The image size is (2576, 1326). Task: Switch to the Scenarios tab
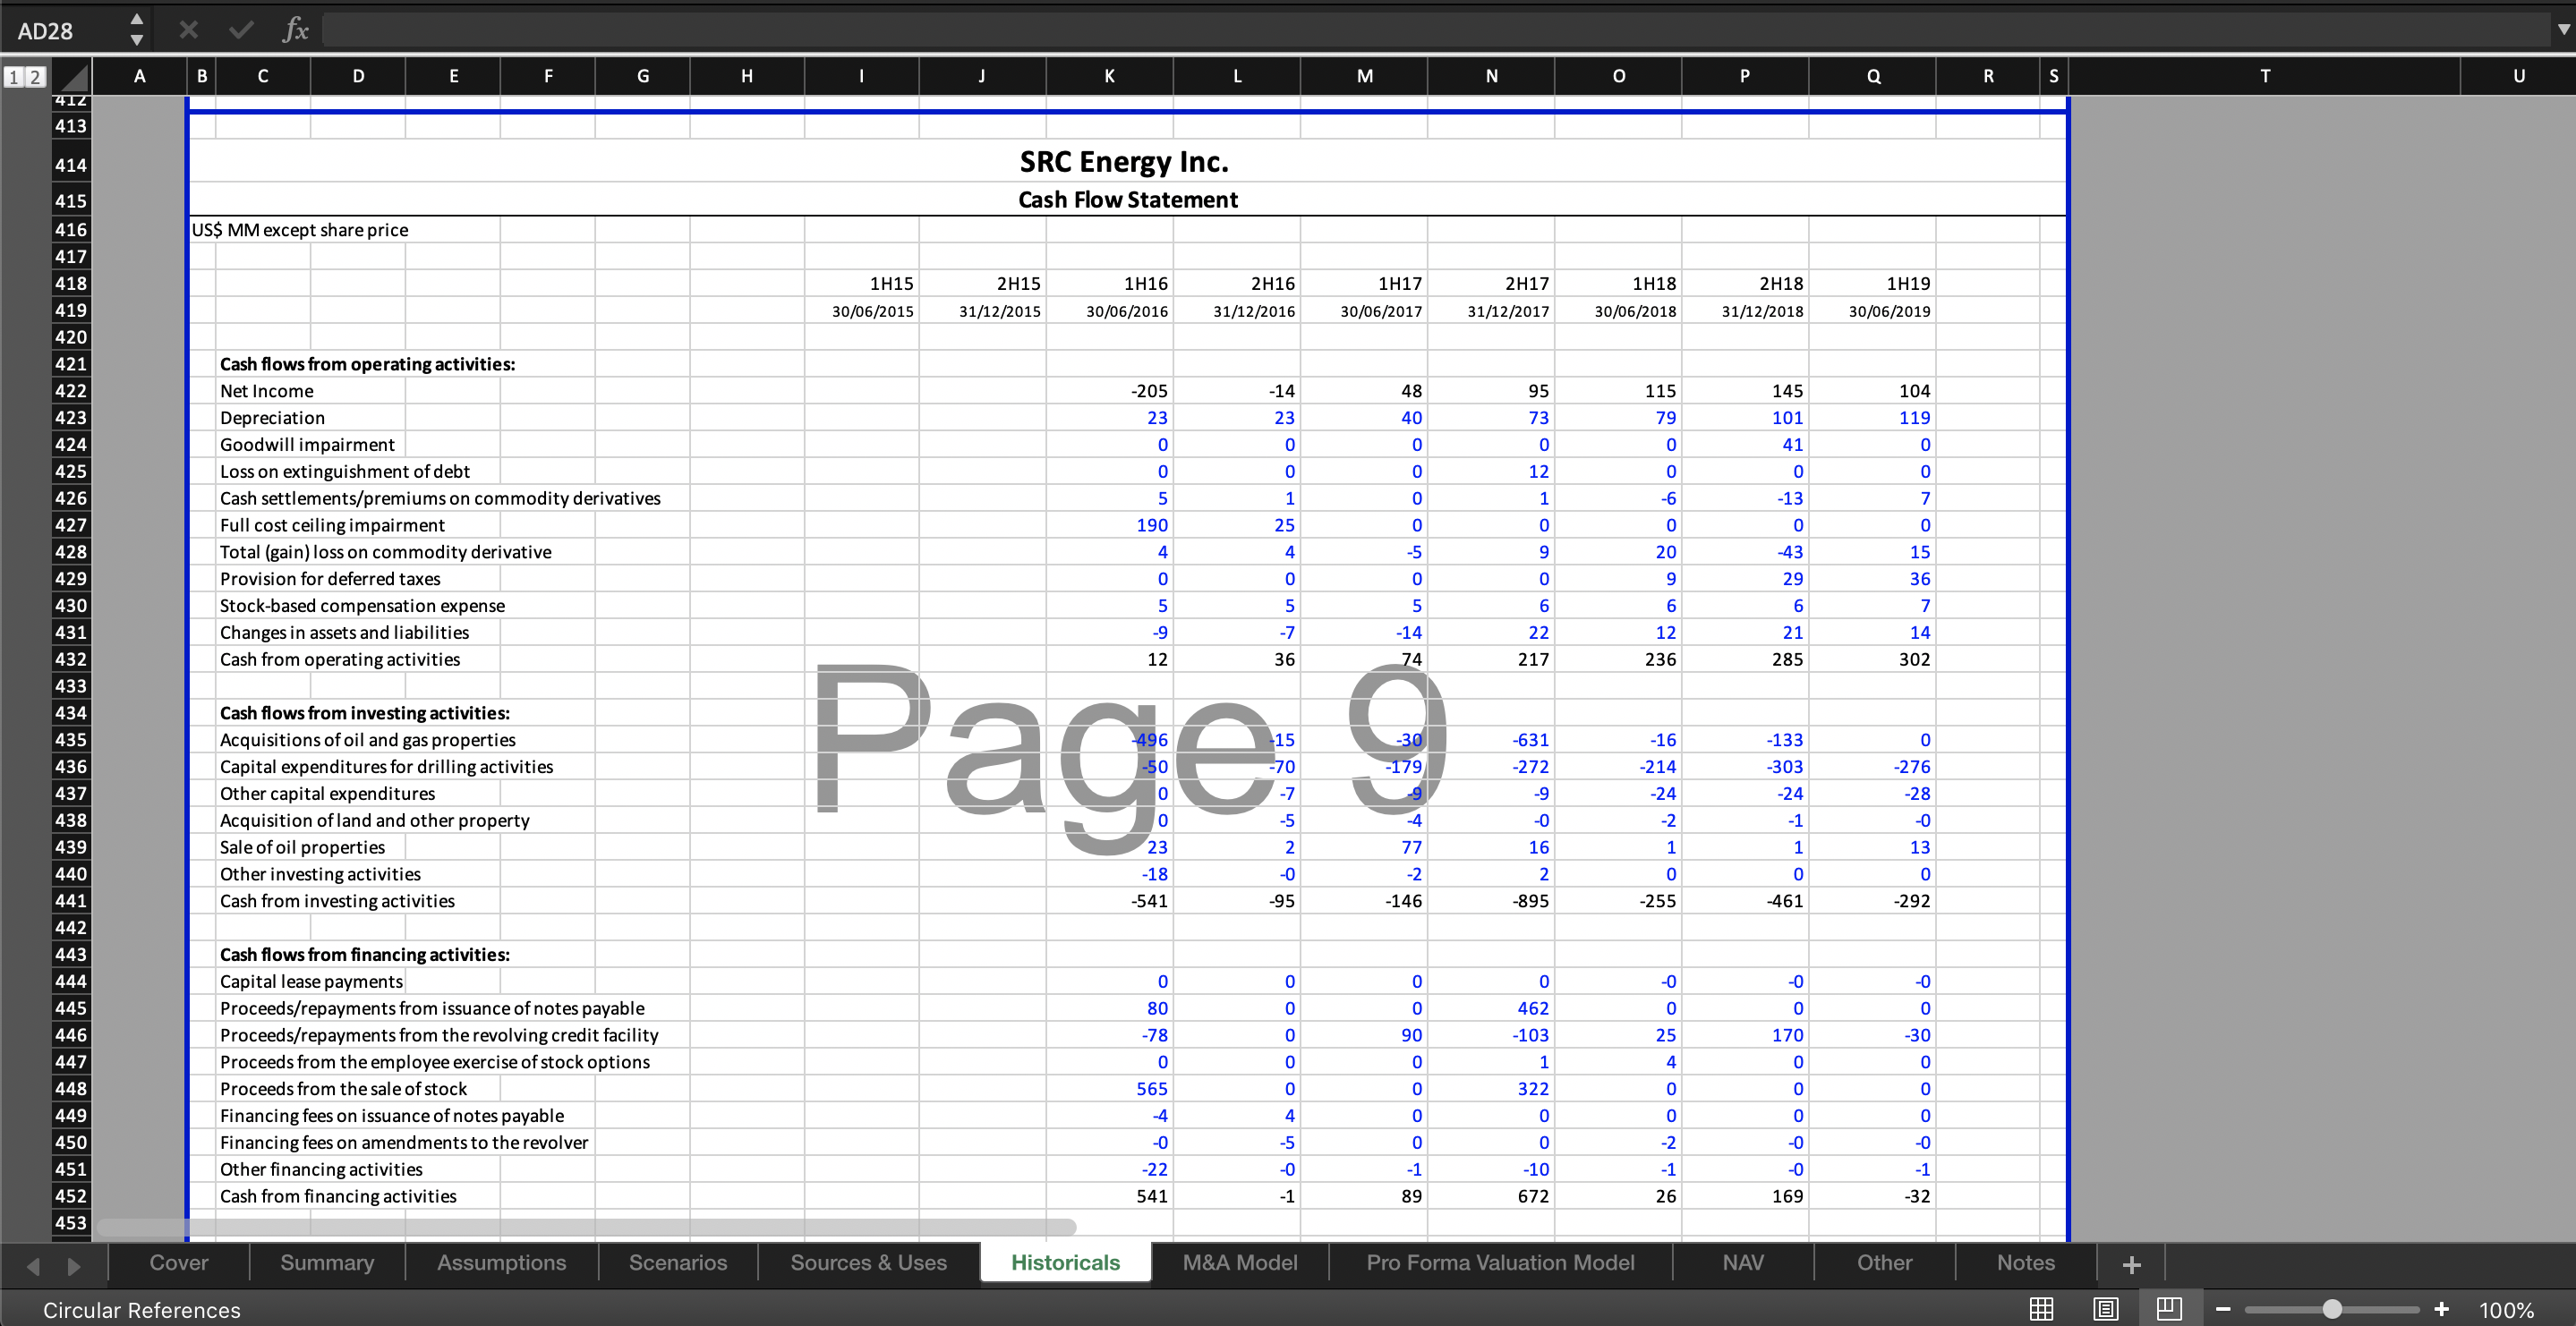(678, 1262)
